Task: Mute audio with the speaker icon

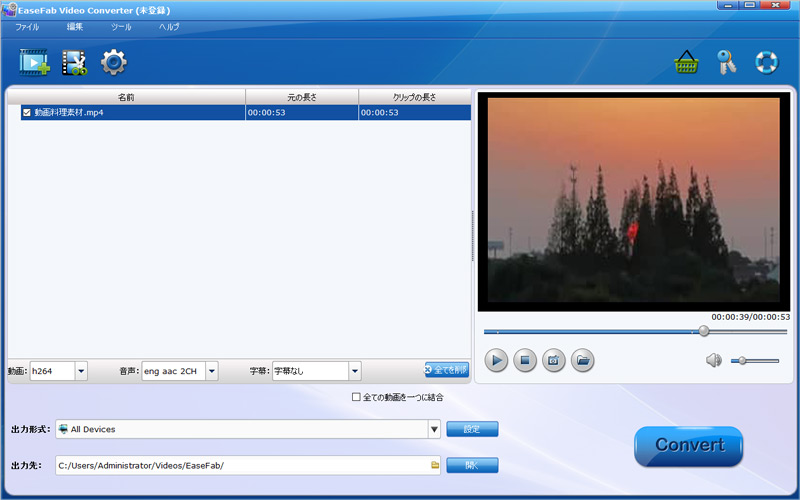Action: [714, 361]
